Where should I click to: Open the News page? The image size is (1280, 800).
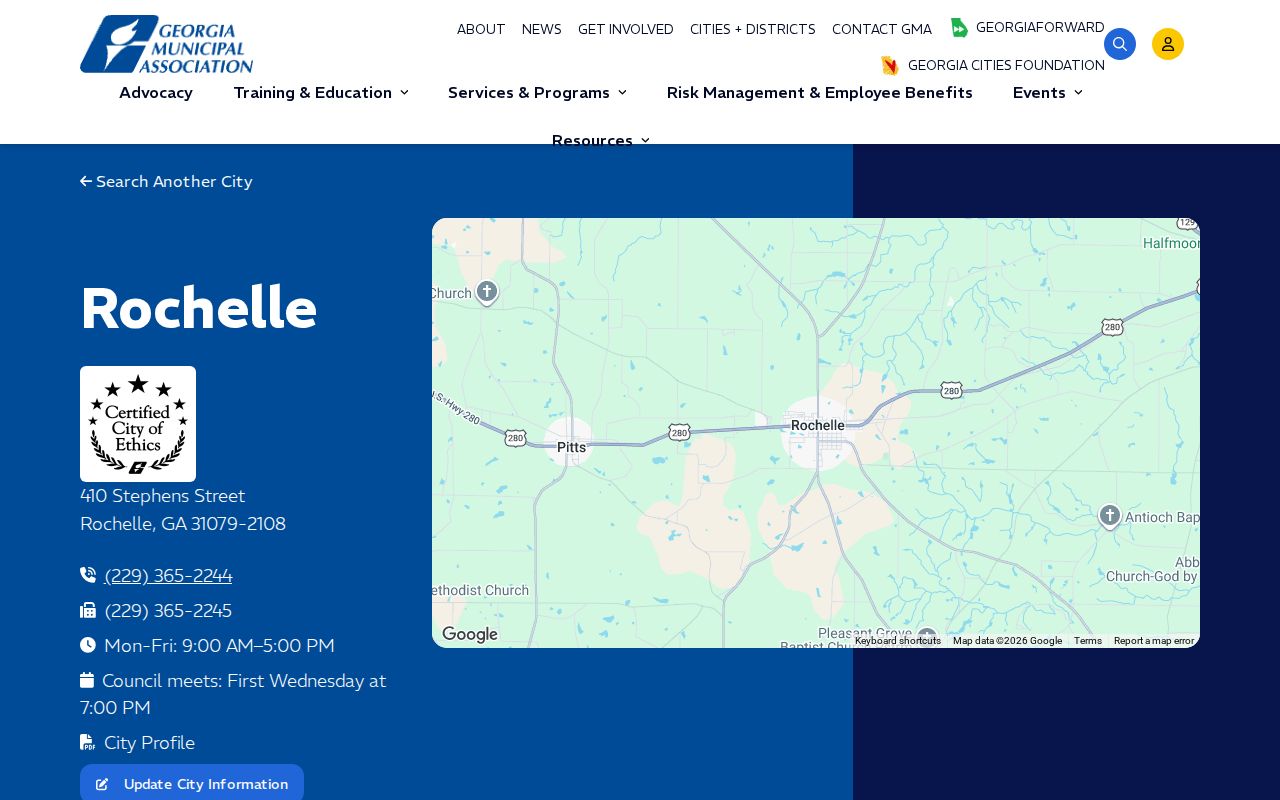click(542, 30)
